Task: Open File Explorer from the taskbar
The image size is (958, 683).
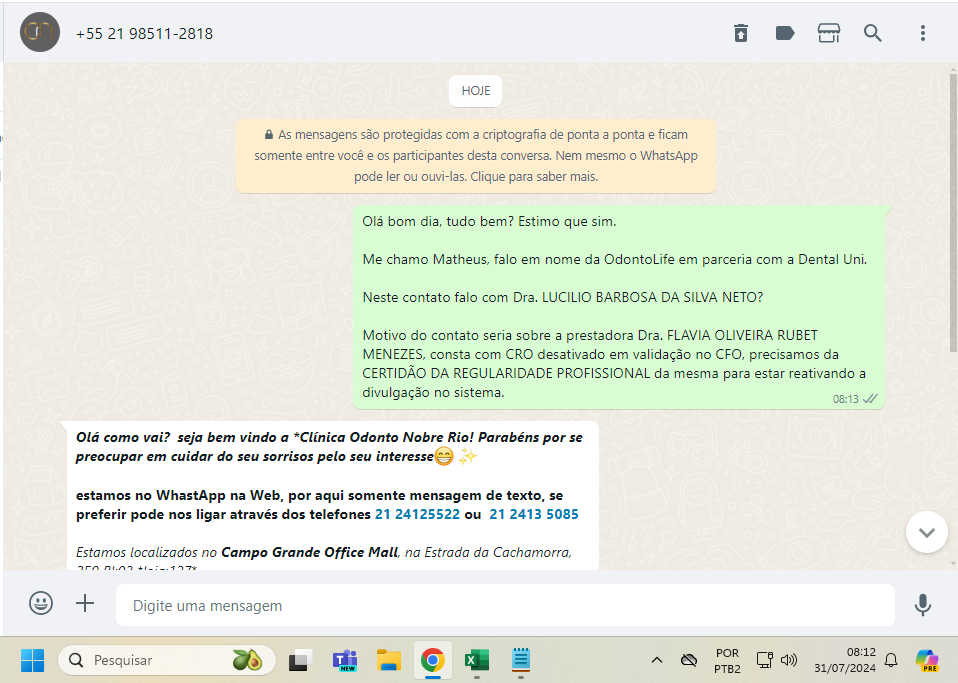Action: [389, 660]
